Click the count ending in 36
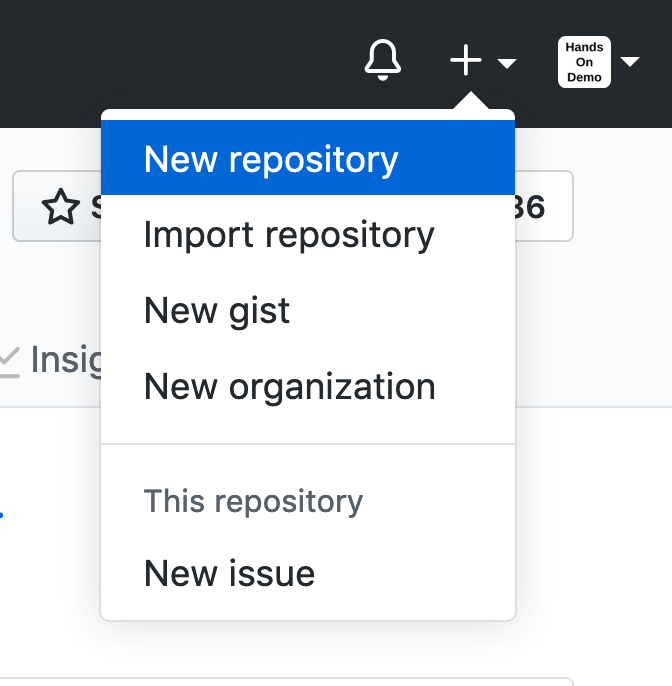 544,206
